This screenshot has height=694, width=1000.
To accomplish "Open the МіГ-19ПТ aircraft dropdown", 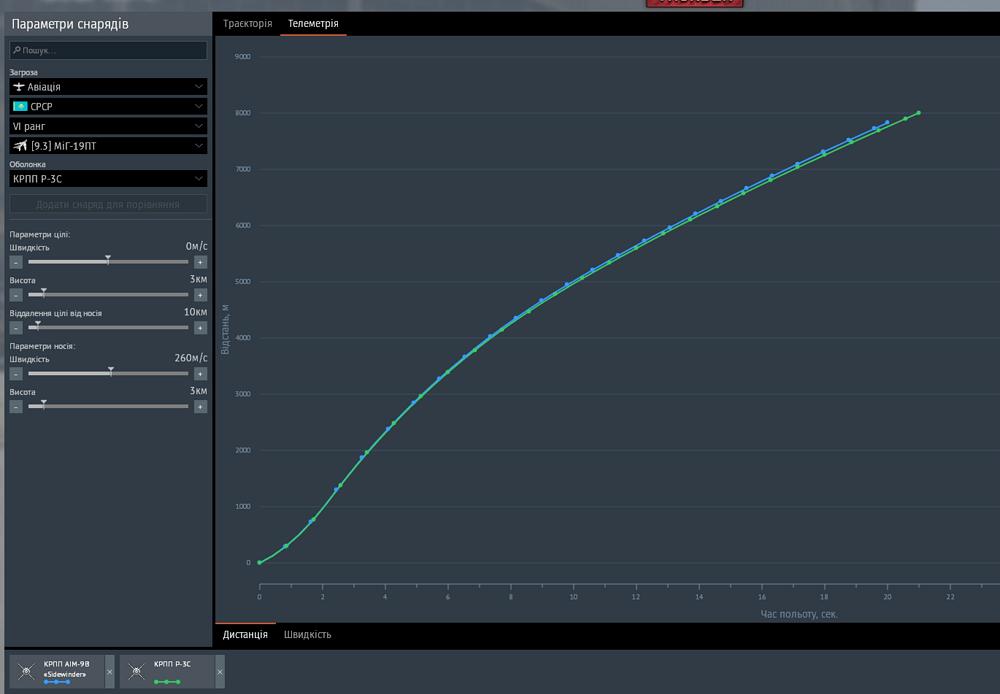I will pos(108,146).
